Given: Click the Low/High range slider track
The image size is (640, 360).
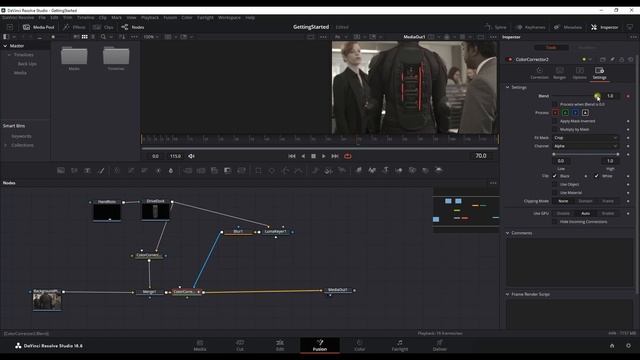Looking at the screenshot, I should 586,154.
